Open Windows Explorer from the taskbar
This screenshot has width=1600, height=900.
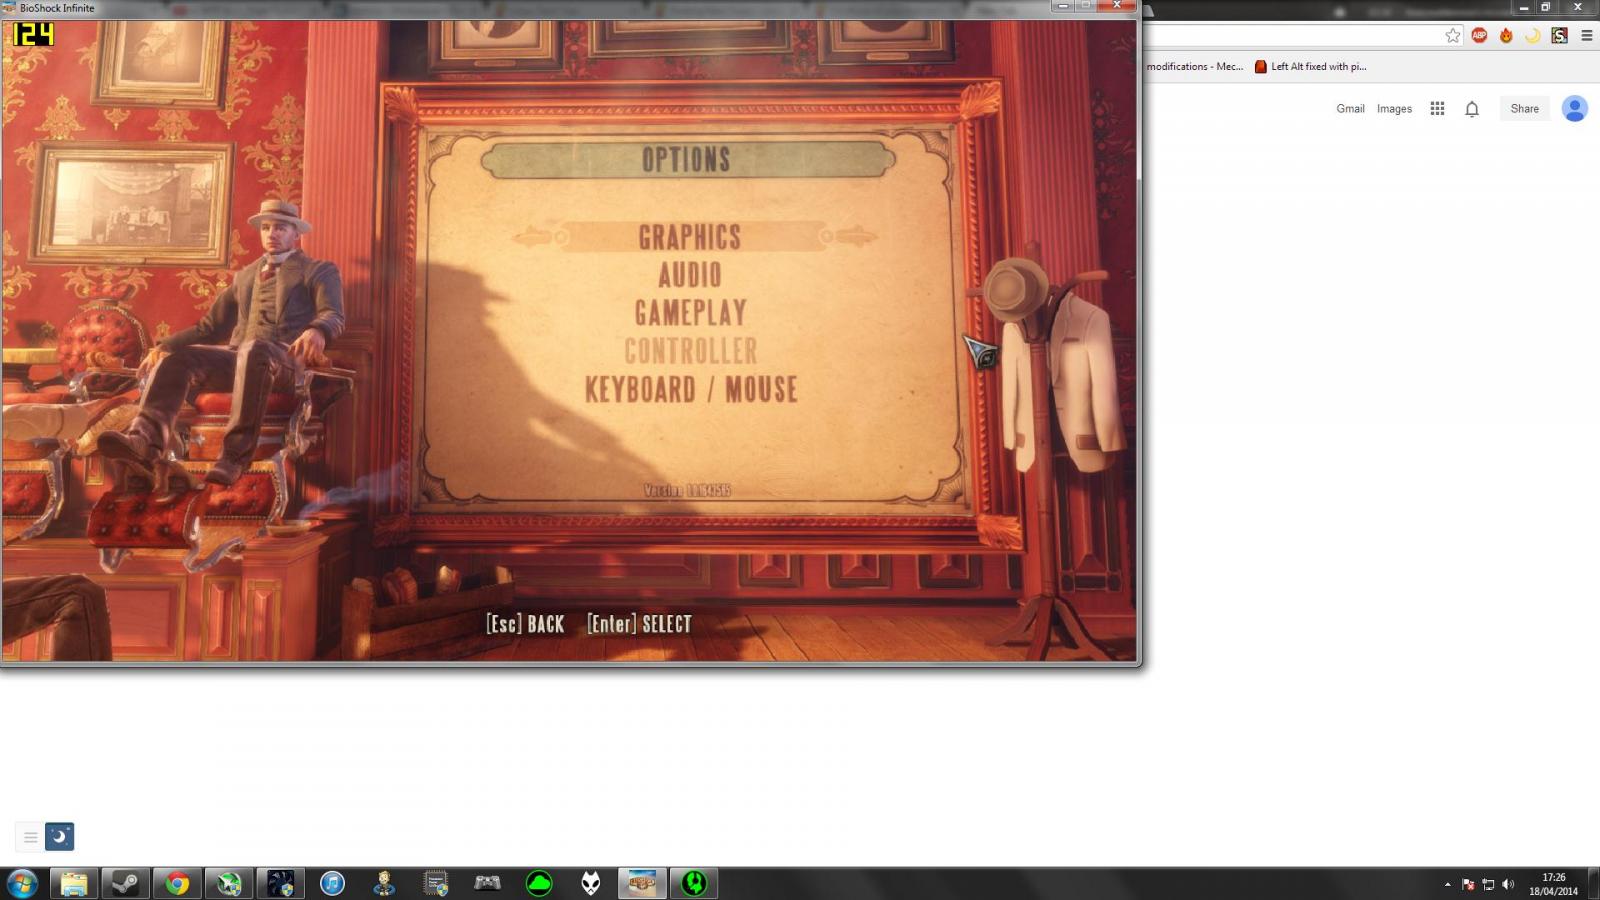[x=73, y=883]
